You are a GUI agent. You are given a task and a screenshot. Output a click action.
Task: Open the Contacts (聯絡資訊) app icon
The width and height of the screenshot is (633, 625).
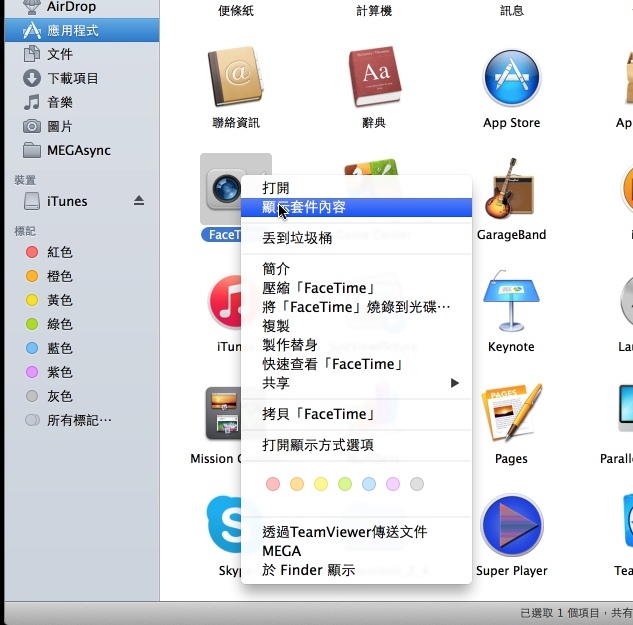tap(236, 77)
